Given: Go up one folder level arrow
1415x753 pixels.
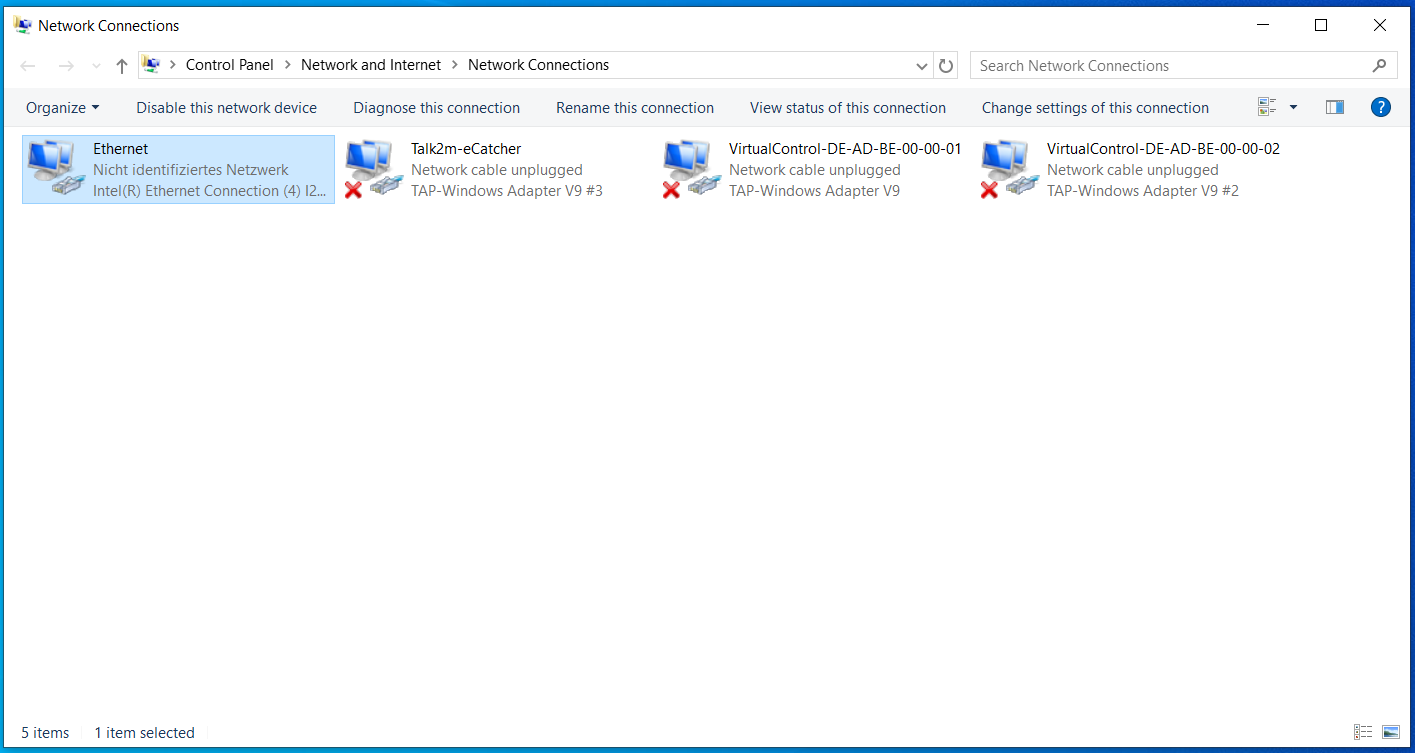Looking at the screenshot, I should click(x=122, y=66).
